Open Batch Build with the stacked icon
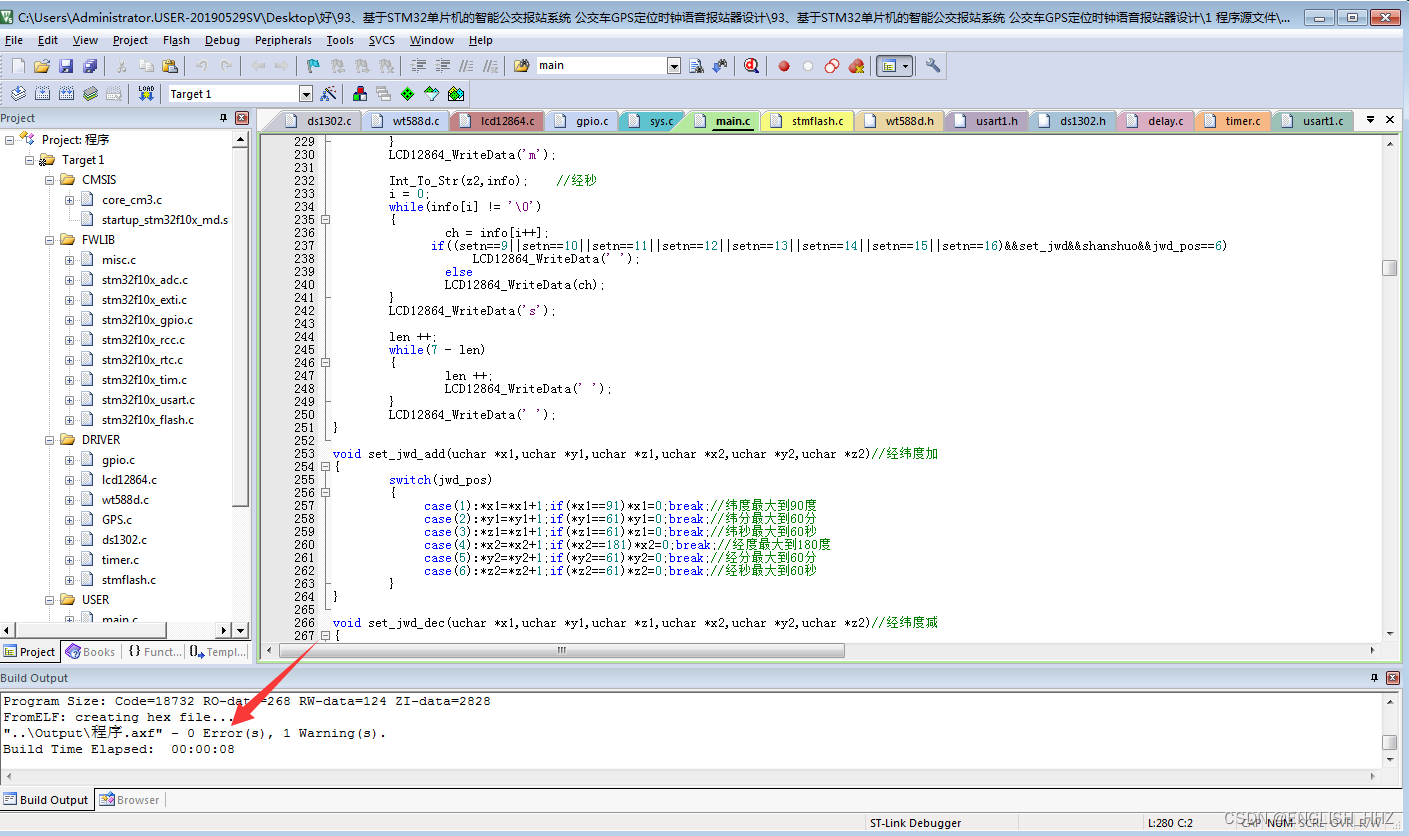Image resolution: width=1409 pixels, height=836 pixels. pos(90,94)
